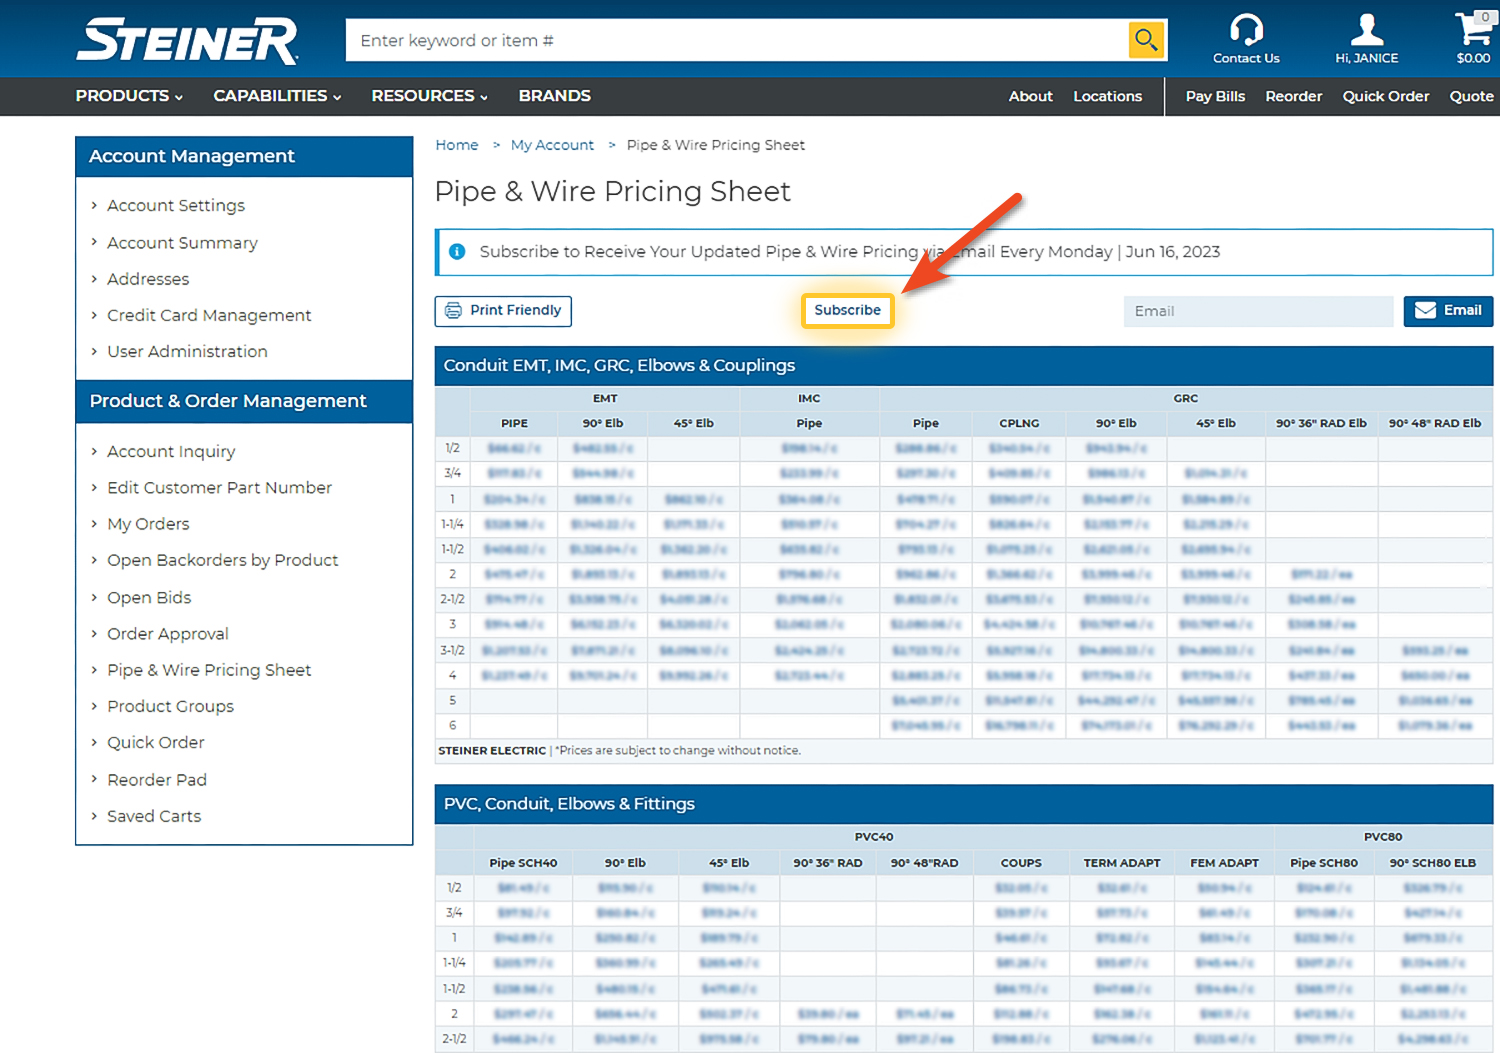Screen dimensions: 1500x1053
Task: Open Reorder Pad in sidebar
Action: coord(157,780)
